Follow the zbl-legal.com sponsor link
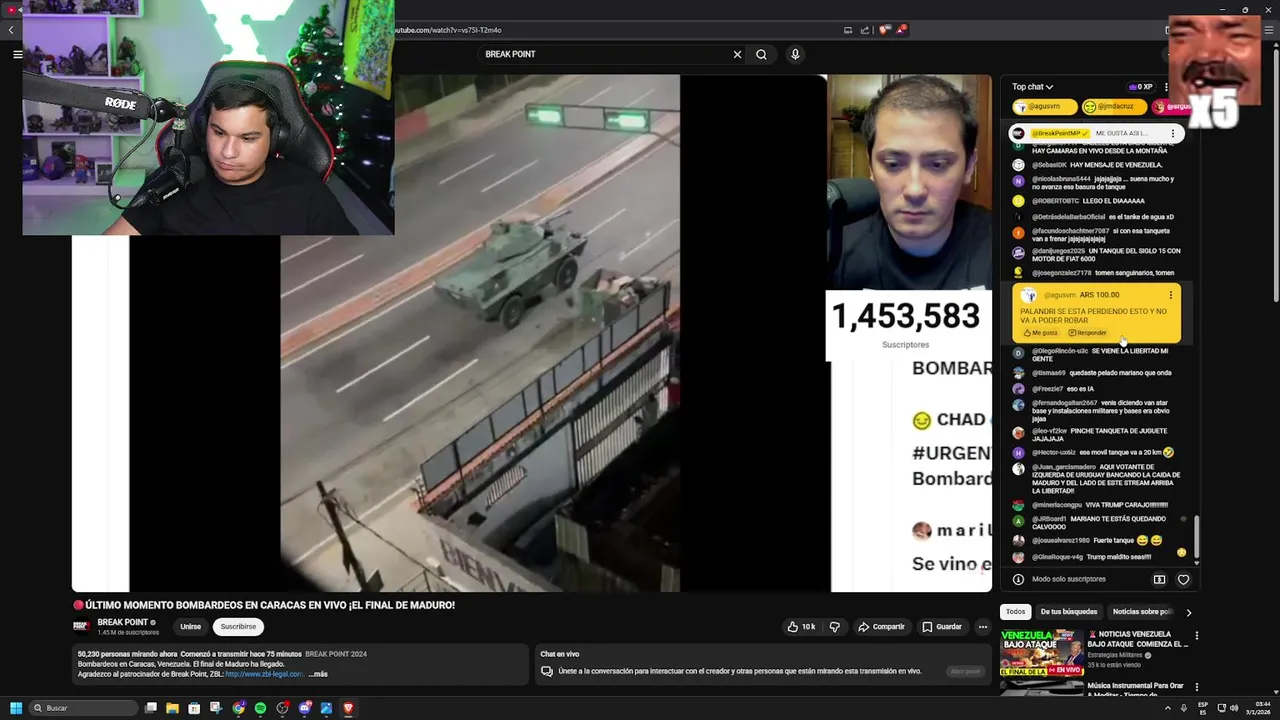Image resolution: width=1280 pixels, height=720 pixels. (x=265, y=674)
